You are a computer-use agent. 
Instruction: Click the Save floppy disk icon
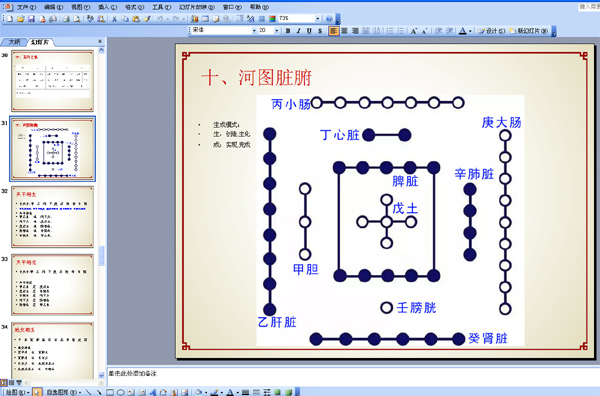coord(31,18)
